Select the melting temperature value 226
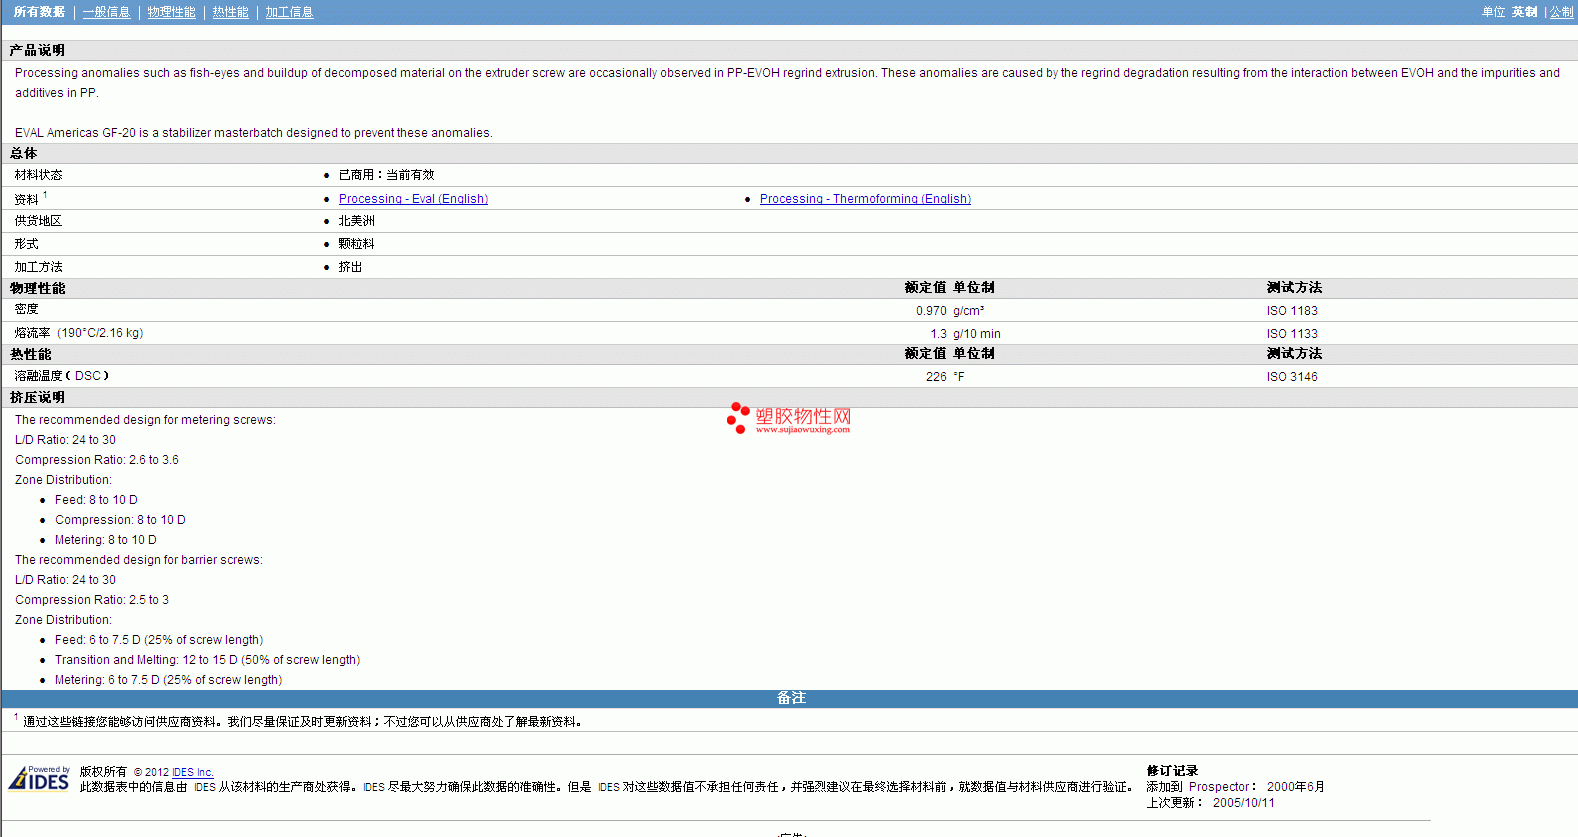Screen dimensions: 1578x837 click(x=936, y=377)
